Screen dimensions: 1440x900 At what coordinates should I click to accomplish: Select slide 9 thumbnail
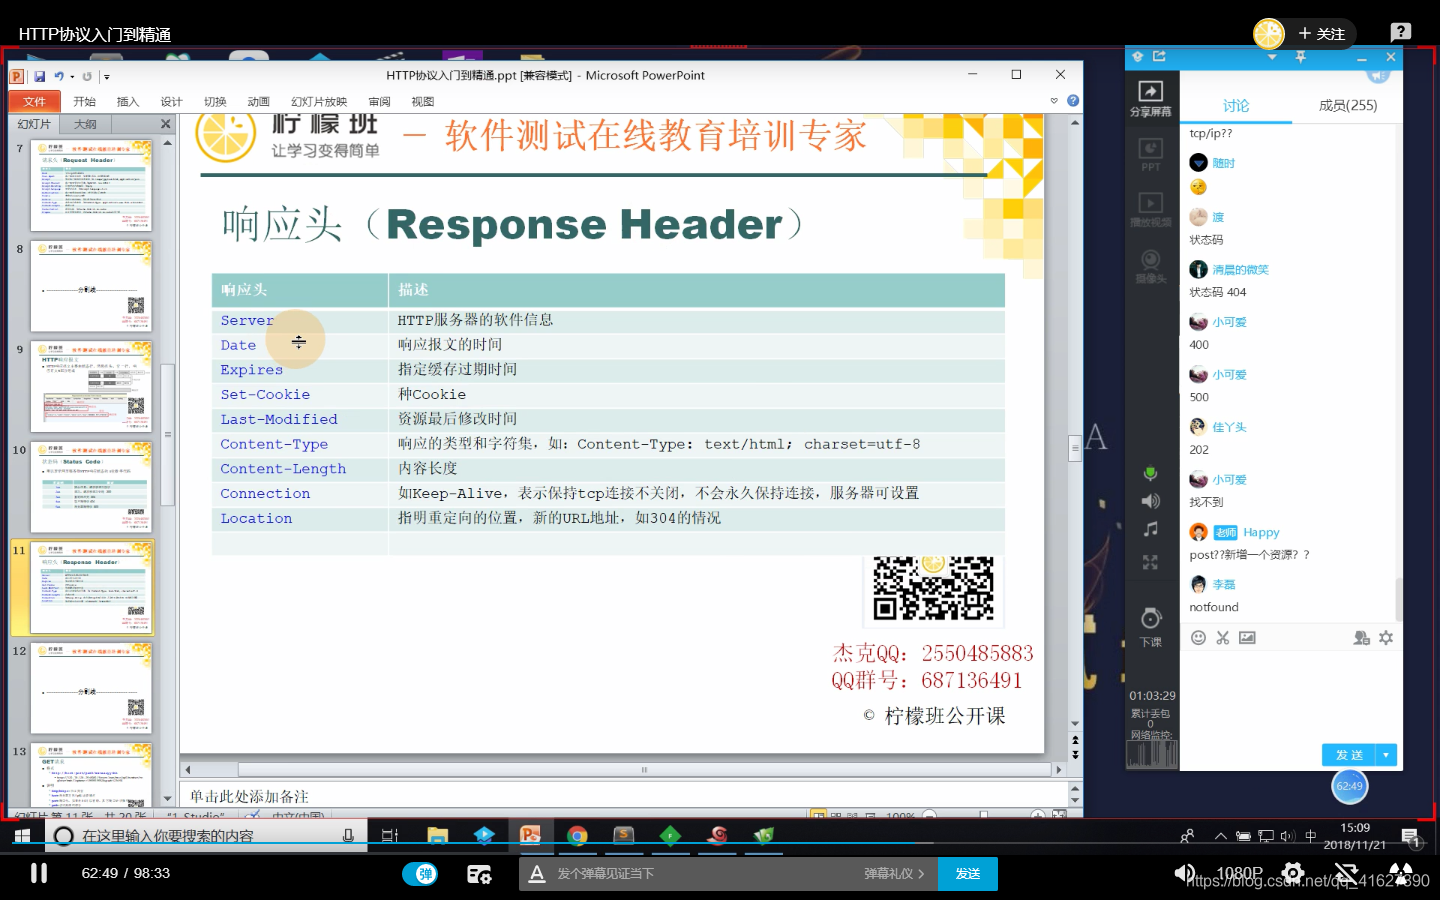pyautogui.click(x=91, y=387)
